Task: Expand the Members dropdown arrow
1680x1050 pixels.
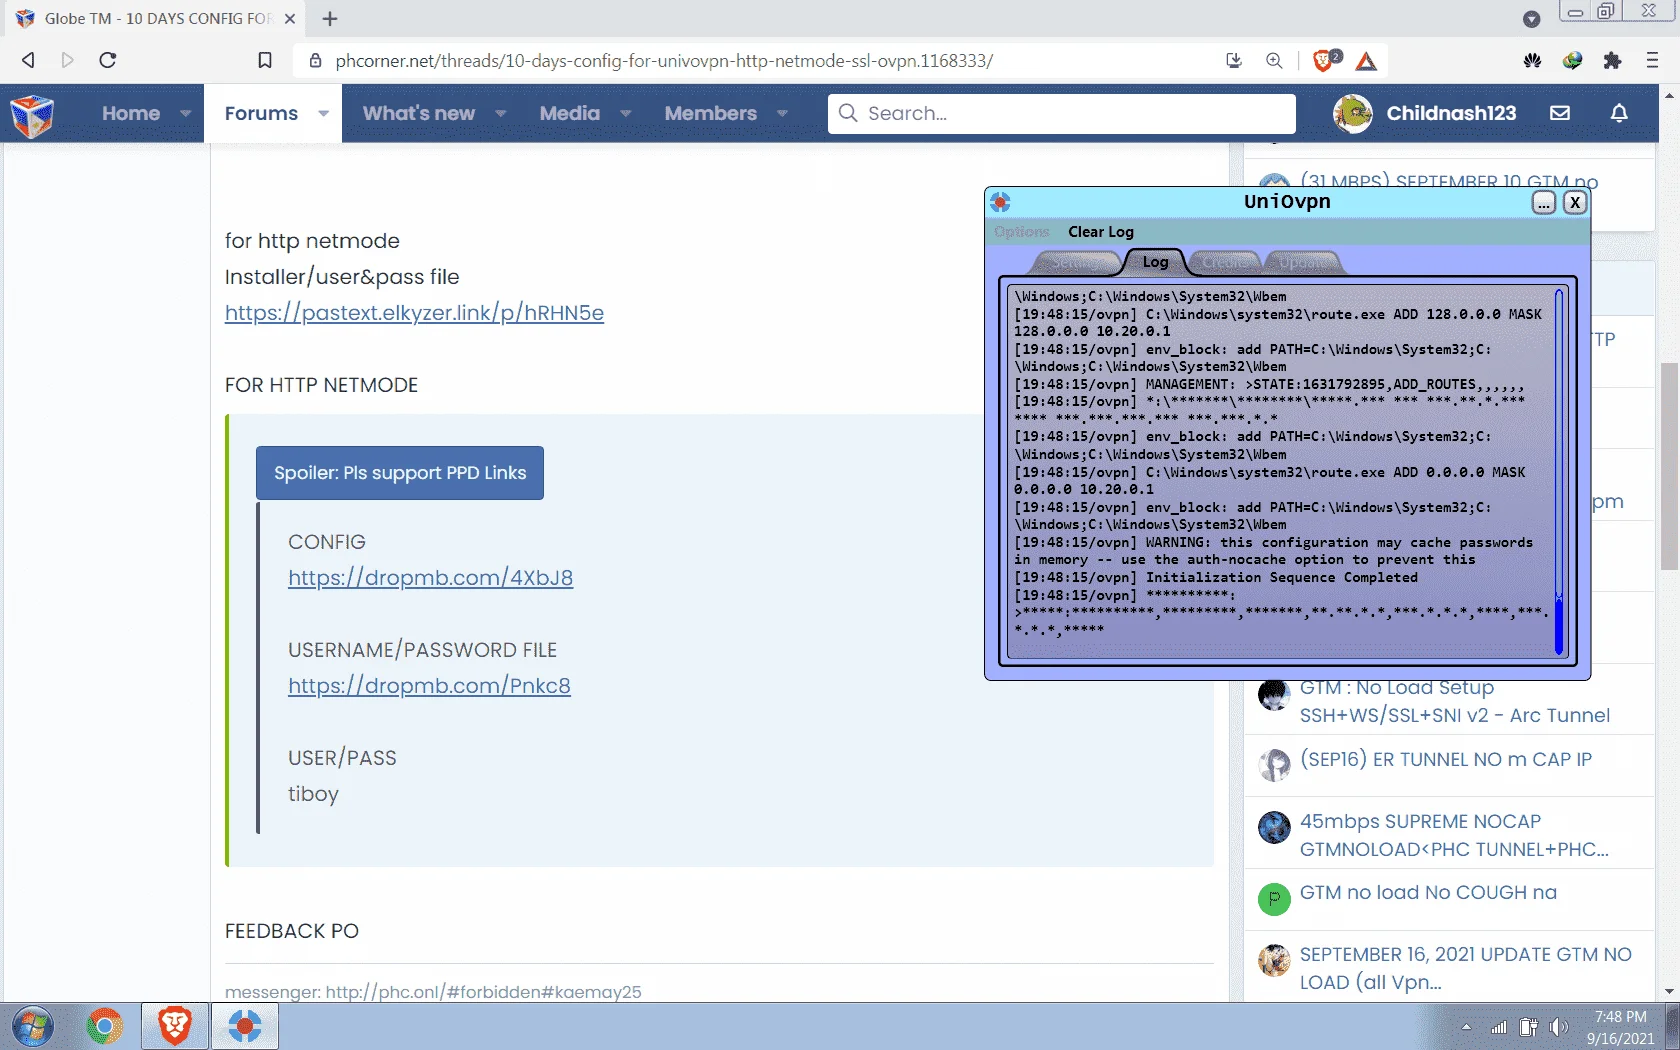Action: [782, 114]
